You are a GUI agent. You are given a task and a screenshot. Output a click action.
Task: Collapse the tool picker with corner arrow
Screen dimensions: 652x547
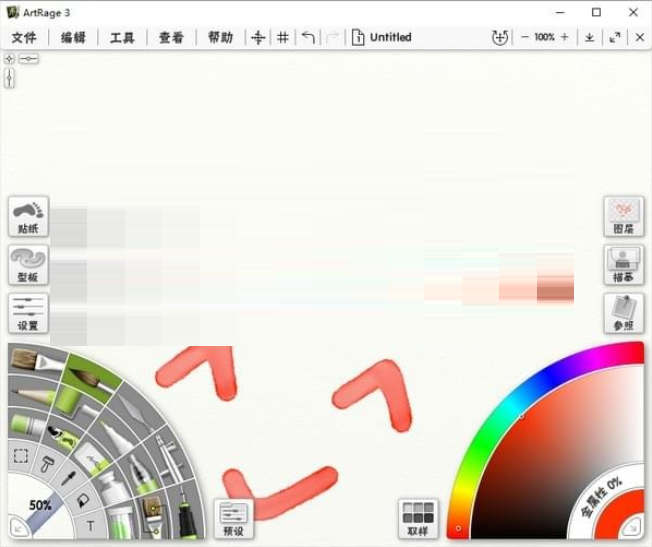pos(15,528)
